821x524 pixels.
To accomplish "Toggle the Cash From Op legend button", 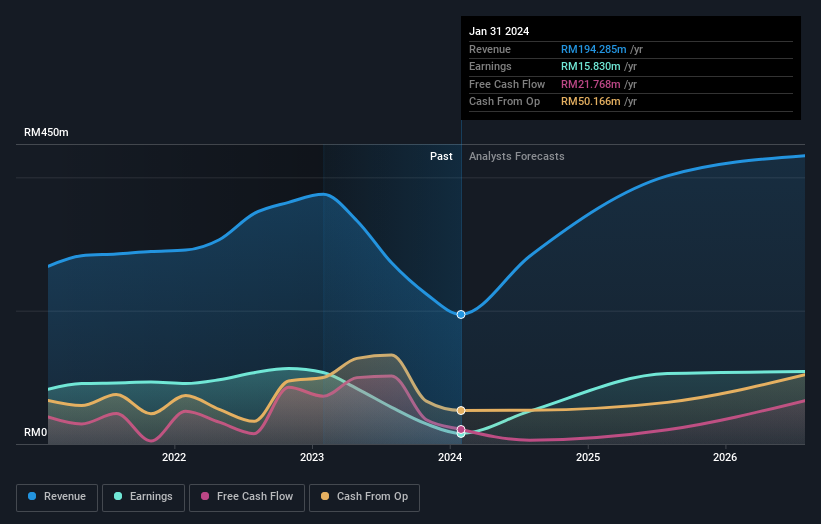I will 364,497.
